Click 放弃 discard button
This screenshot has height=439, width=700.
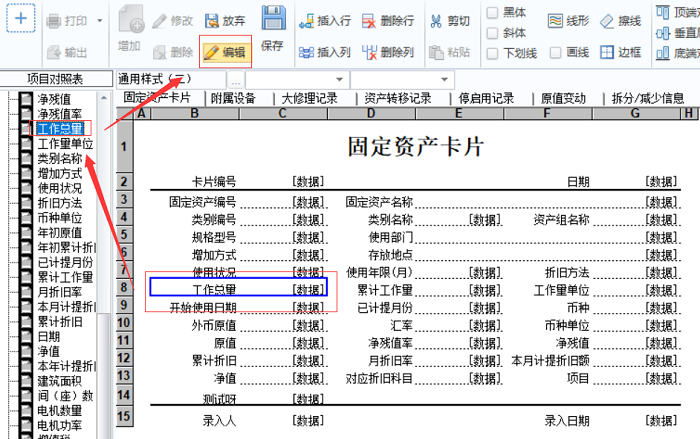coord(225,21)
